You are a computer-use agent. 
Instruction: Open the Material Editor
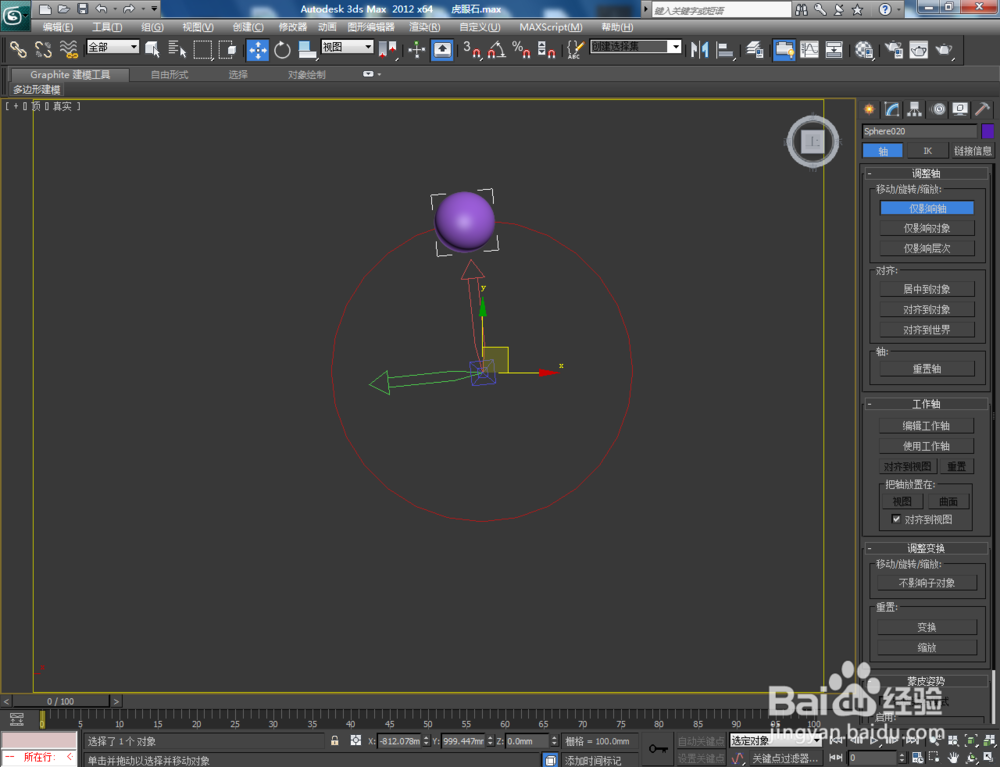(x=864, y=49)
